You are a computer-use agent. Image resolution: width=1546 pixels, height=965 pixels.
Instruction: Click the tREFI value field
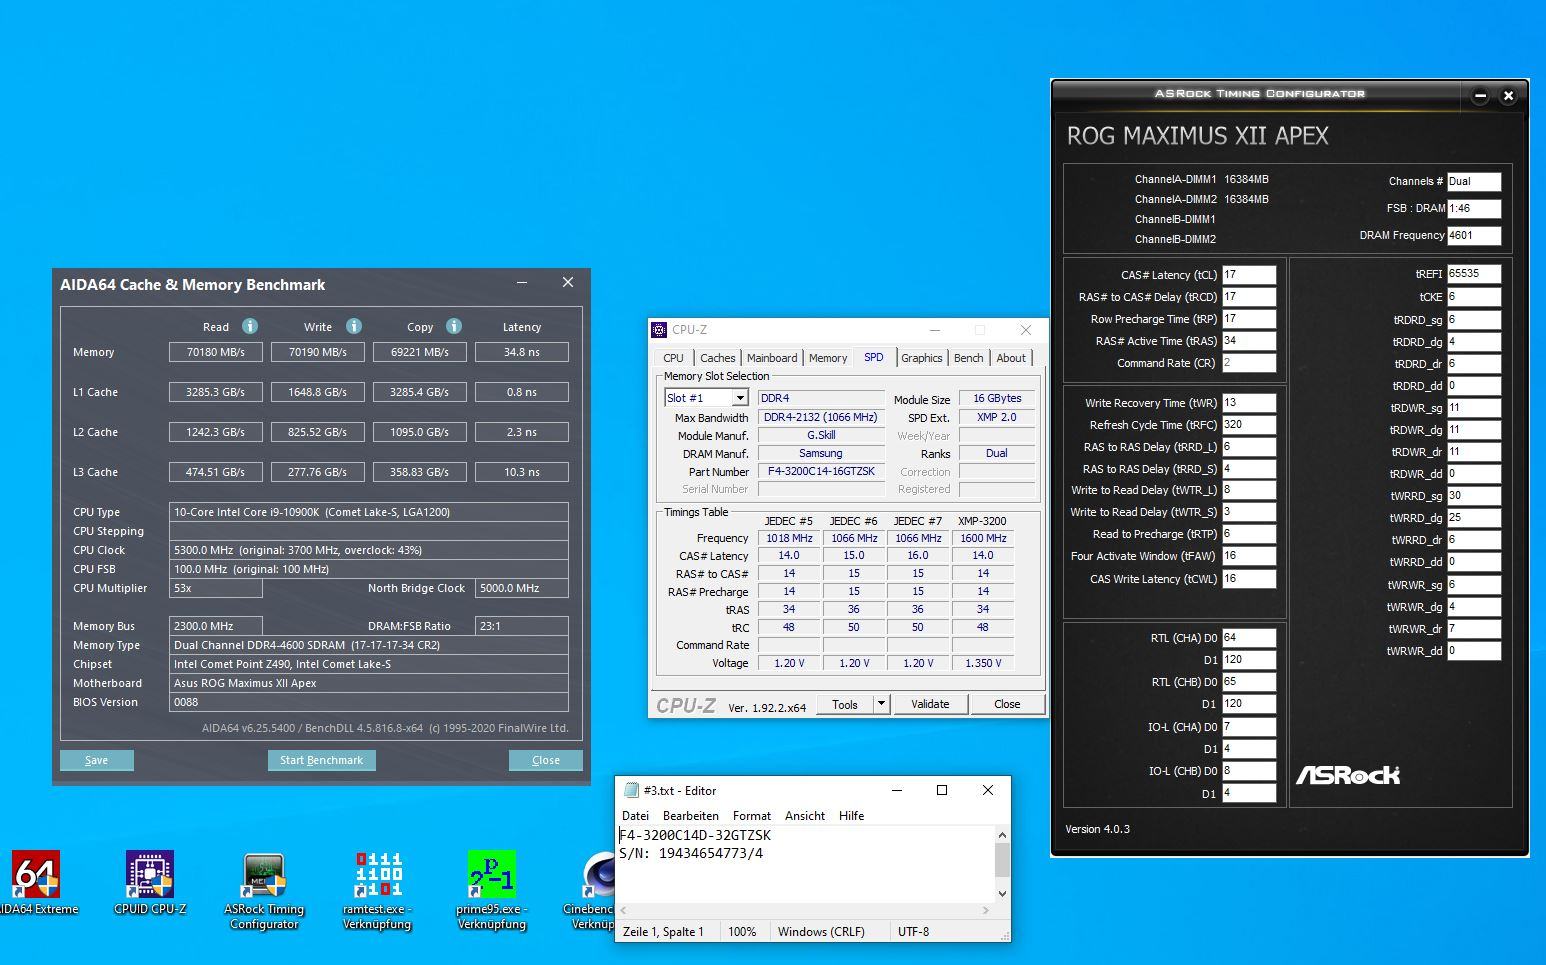coord(1474,273)
